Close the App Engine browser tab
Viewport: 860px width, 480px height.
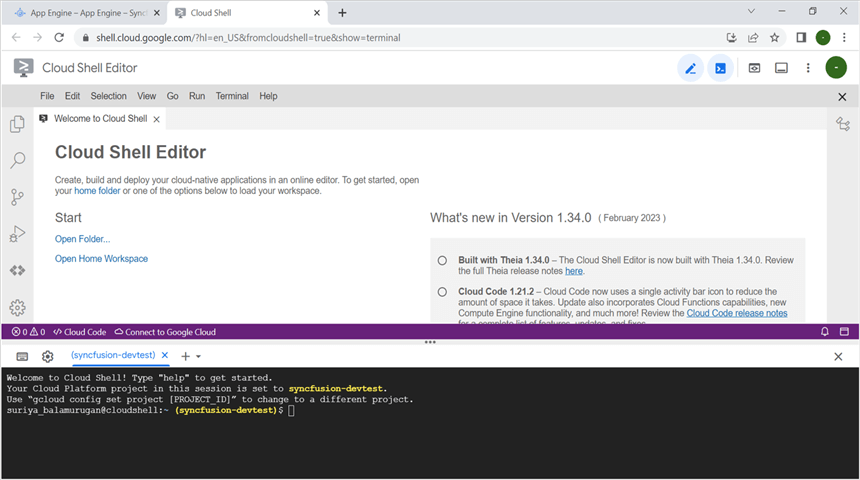pos(156,13)
